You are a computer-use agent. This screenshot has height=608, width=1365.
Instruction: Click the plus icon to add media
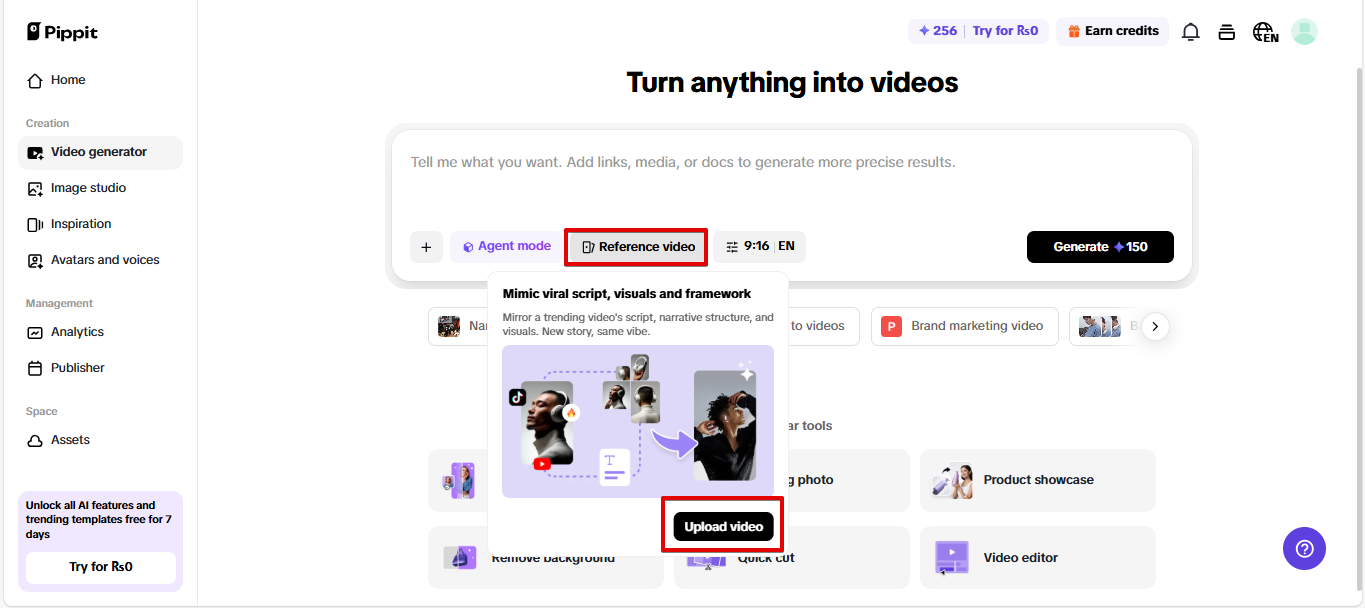[426, 247]
